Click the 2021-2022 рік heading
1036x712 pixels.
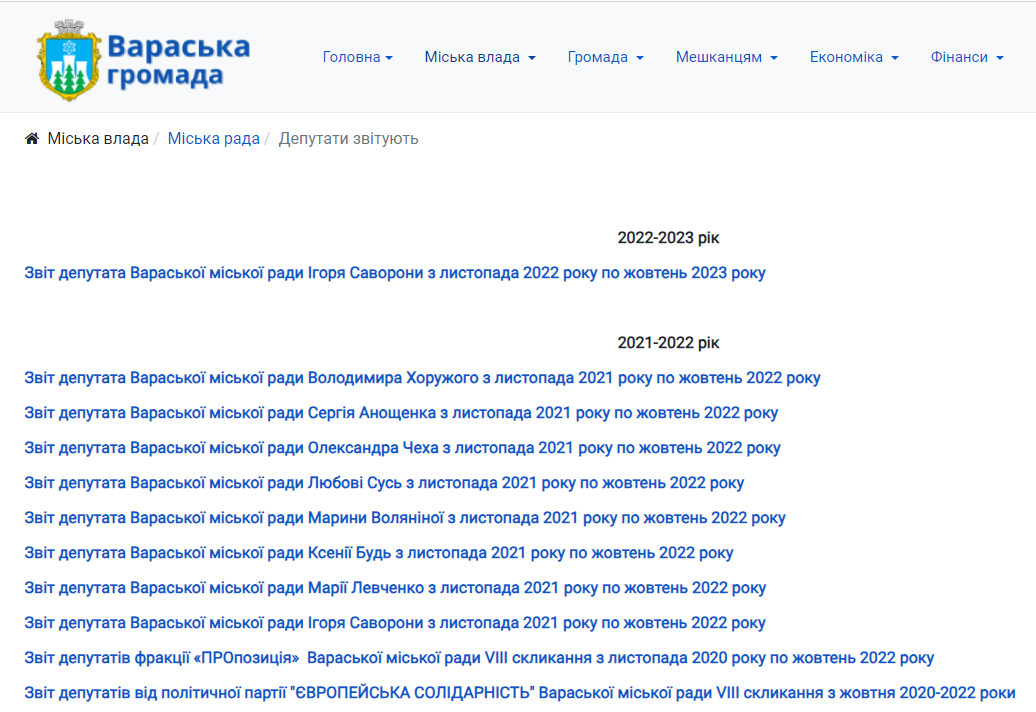coord(668,343)
